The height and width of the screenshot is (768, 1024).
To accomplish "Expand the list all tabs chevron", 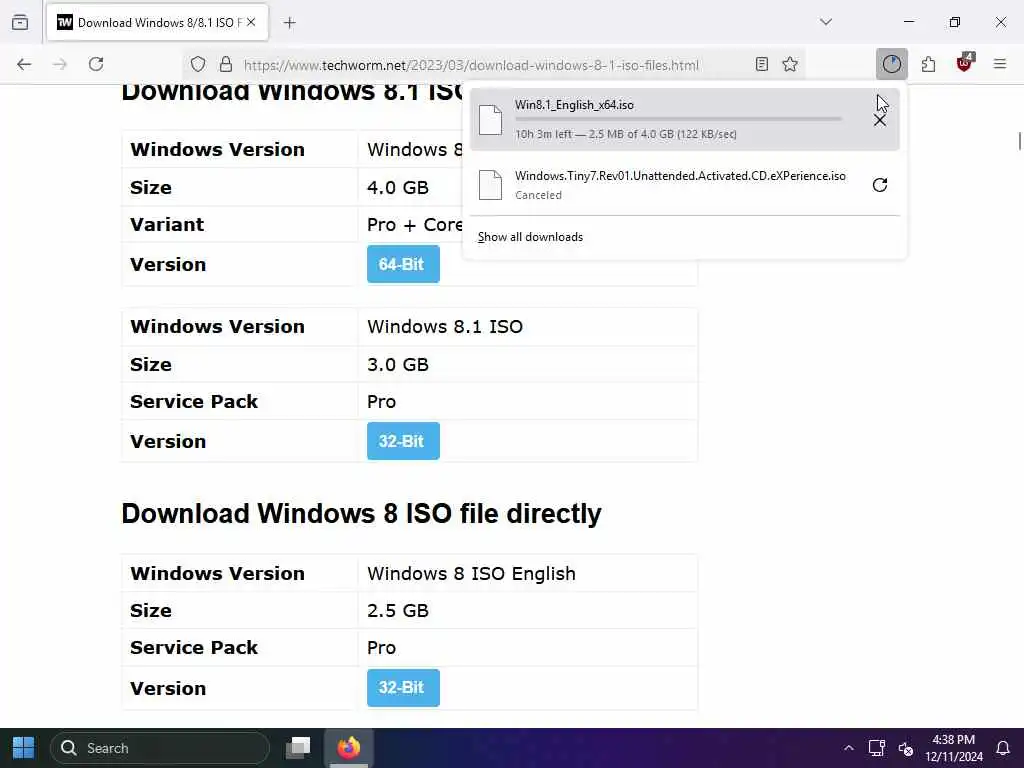I will click(x=826, y=22).
